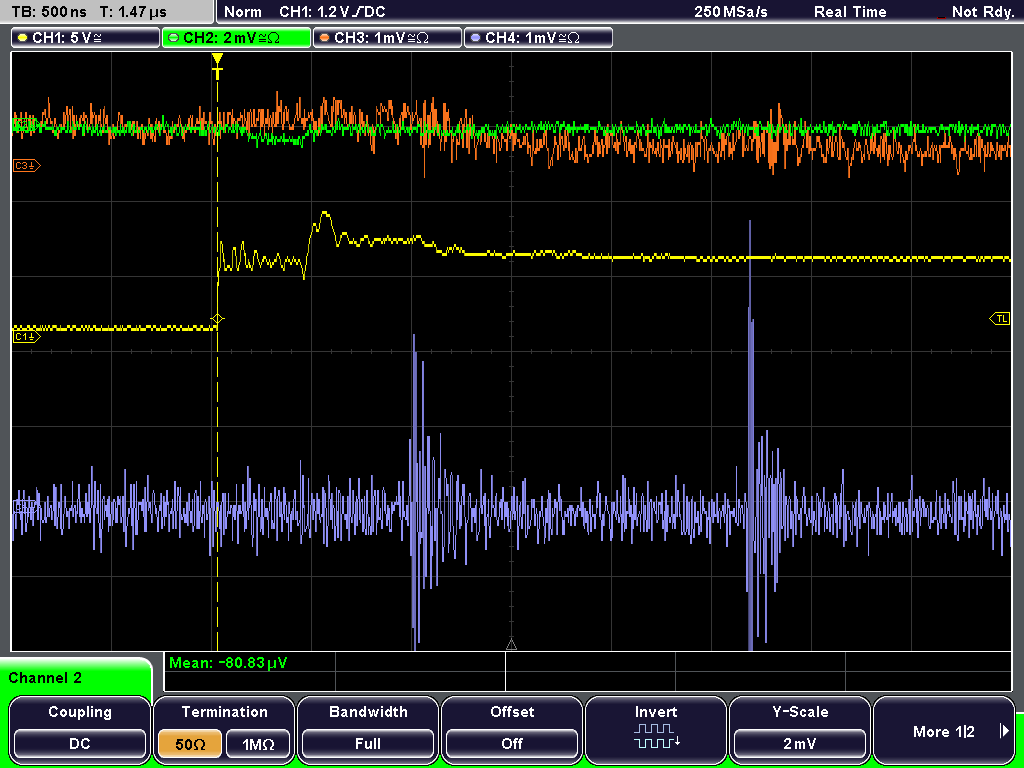Screen dimensions: 1024x768
Task: Set termination to 1MΩ
Action: (258, 743)
